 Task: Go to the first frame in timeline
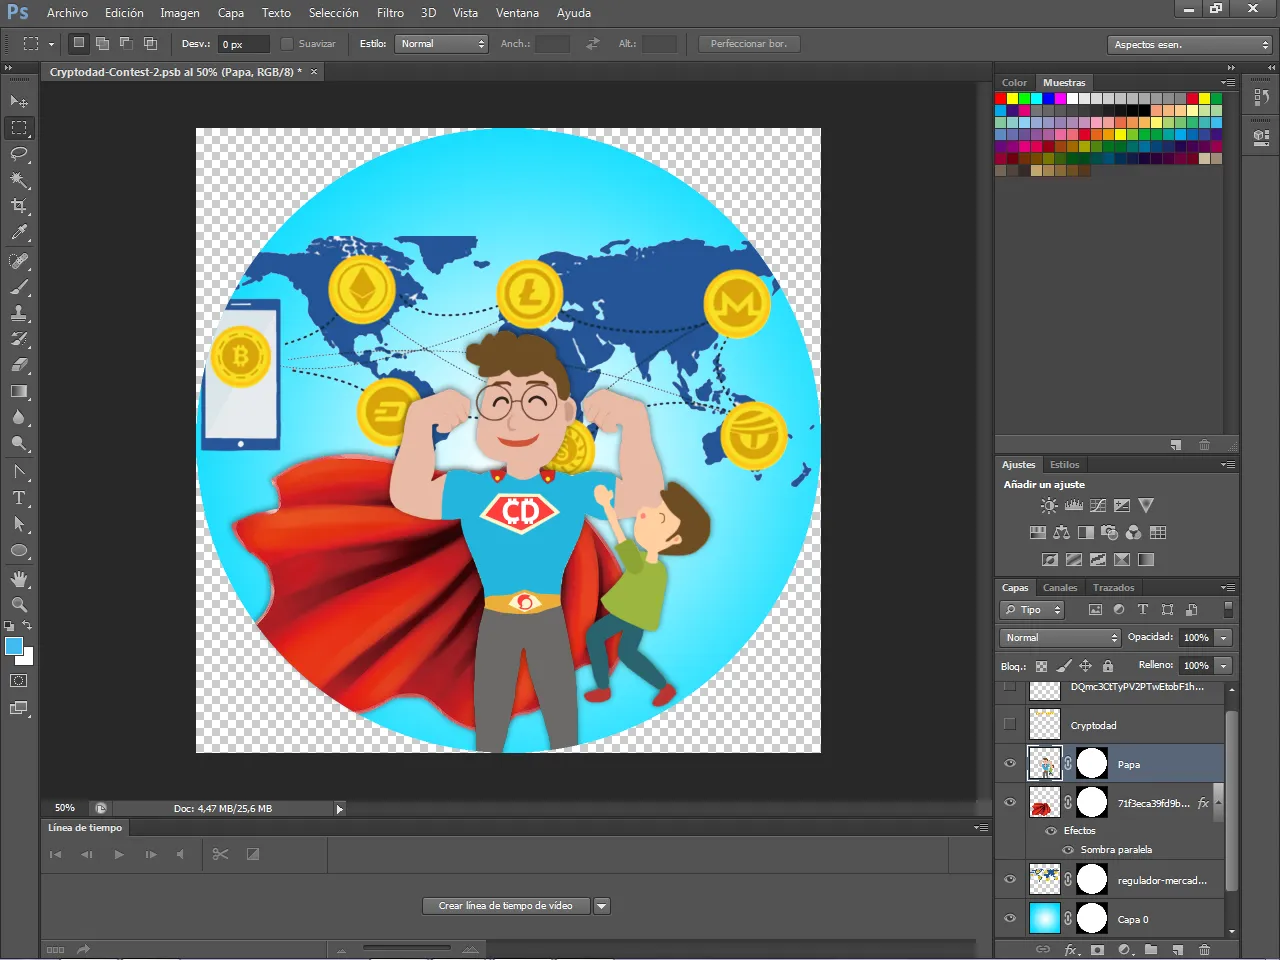(55, 854)
